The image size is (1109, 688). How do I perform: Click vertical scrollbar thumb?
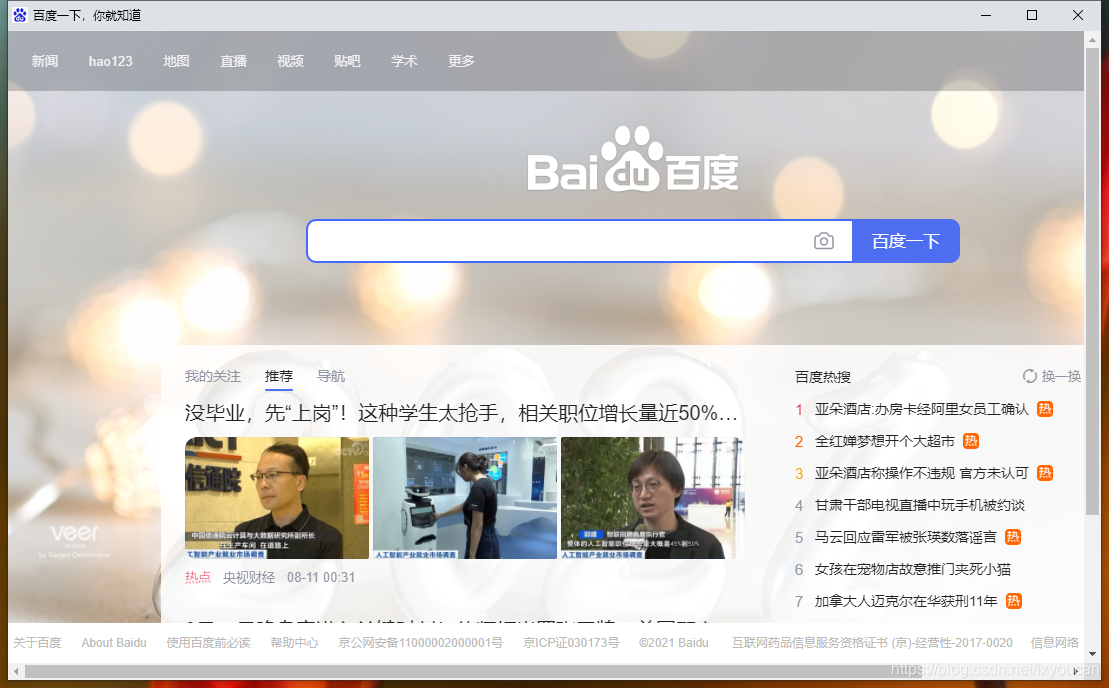click(1092, 279)
